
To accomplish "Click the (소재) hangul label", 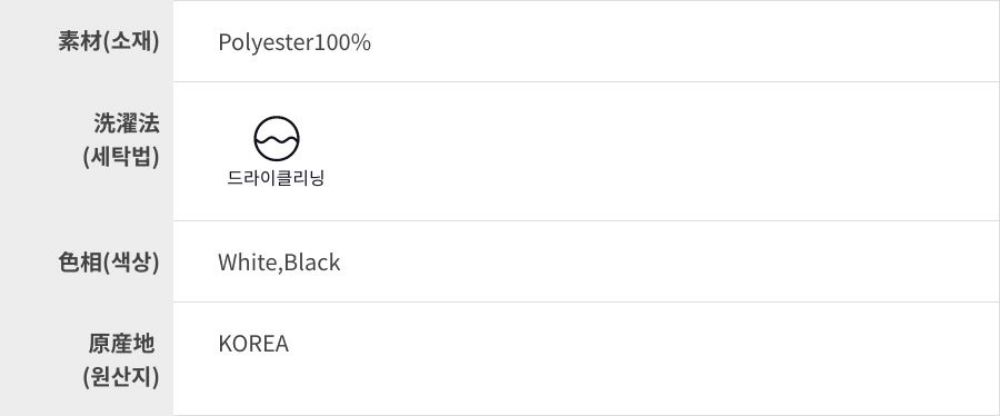I will coord(130,43).
